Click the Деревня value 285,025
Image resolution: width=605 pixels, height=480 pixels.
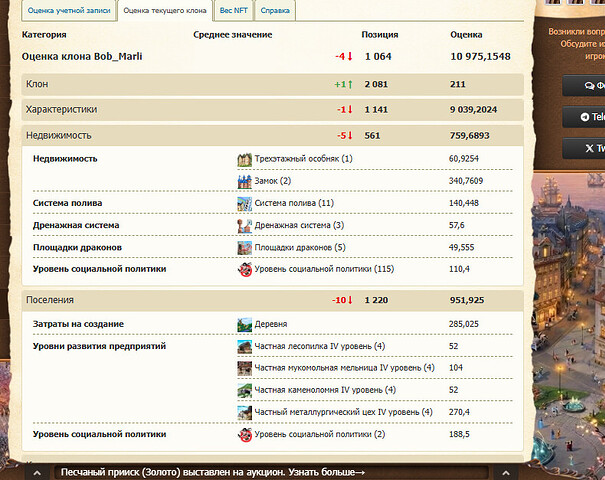pyautogui.click(x=463, y=324)
